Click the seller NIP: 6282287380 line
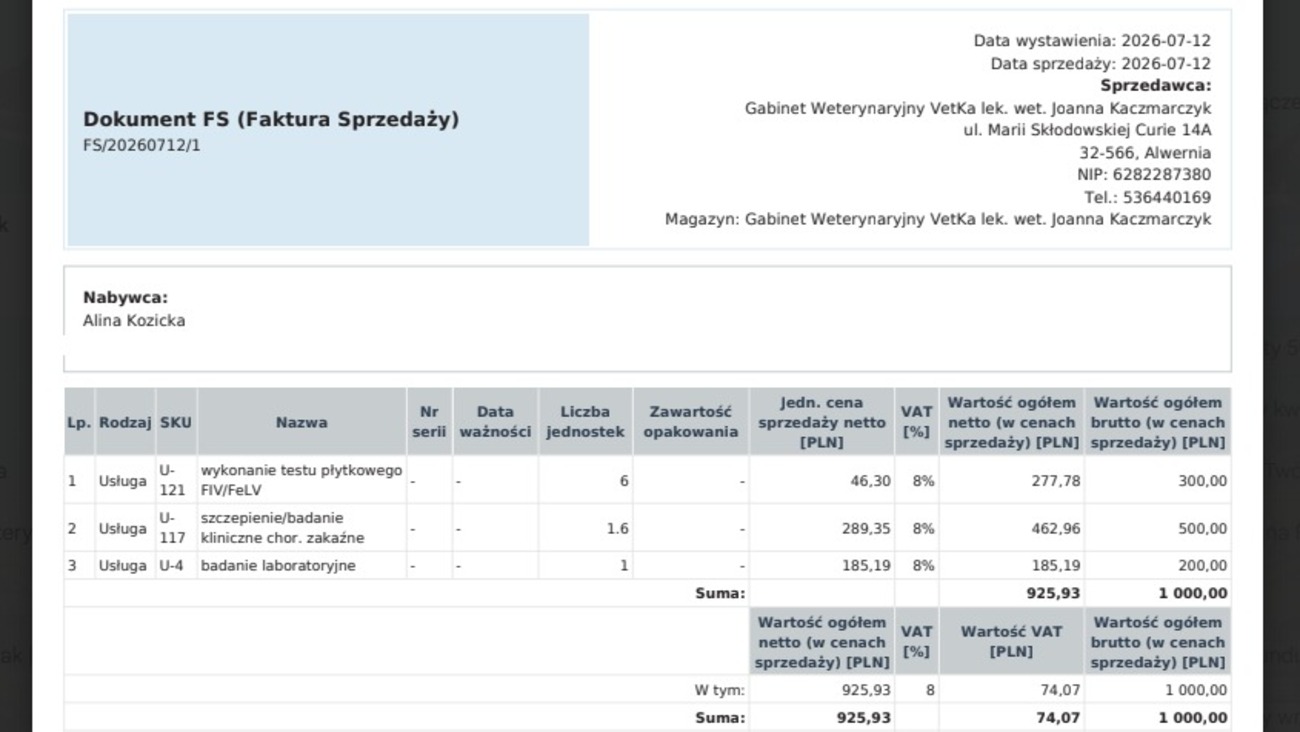 [x=1144, y=175]
